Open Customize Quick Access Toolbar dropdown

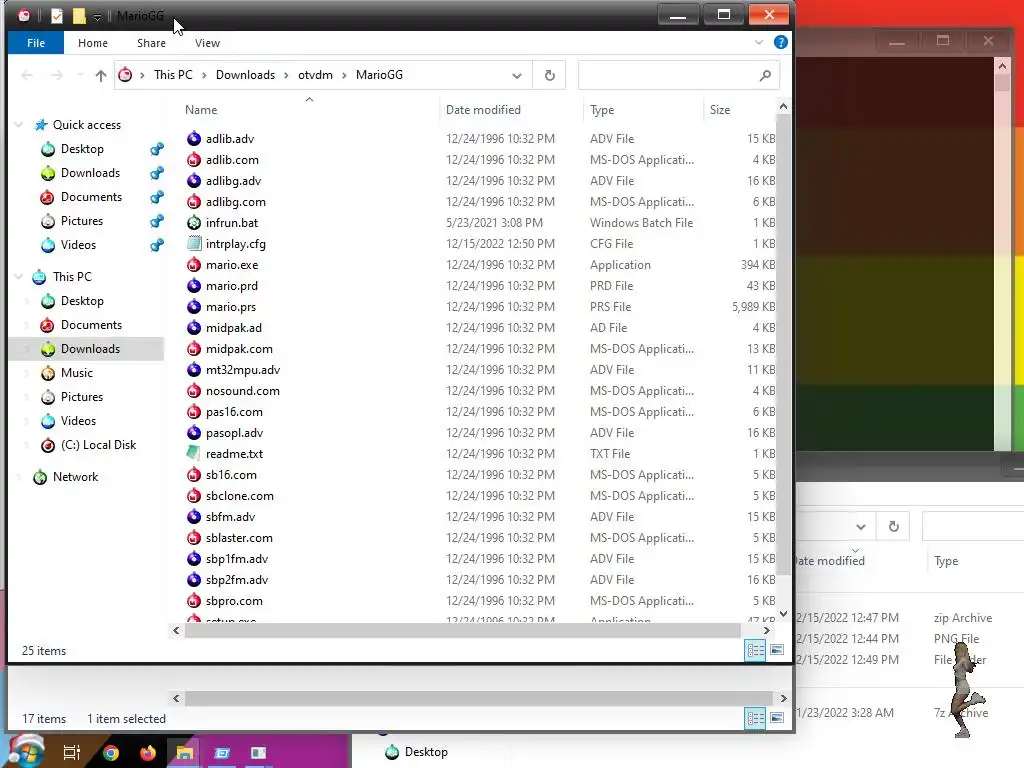(x=97, y=16)
